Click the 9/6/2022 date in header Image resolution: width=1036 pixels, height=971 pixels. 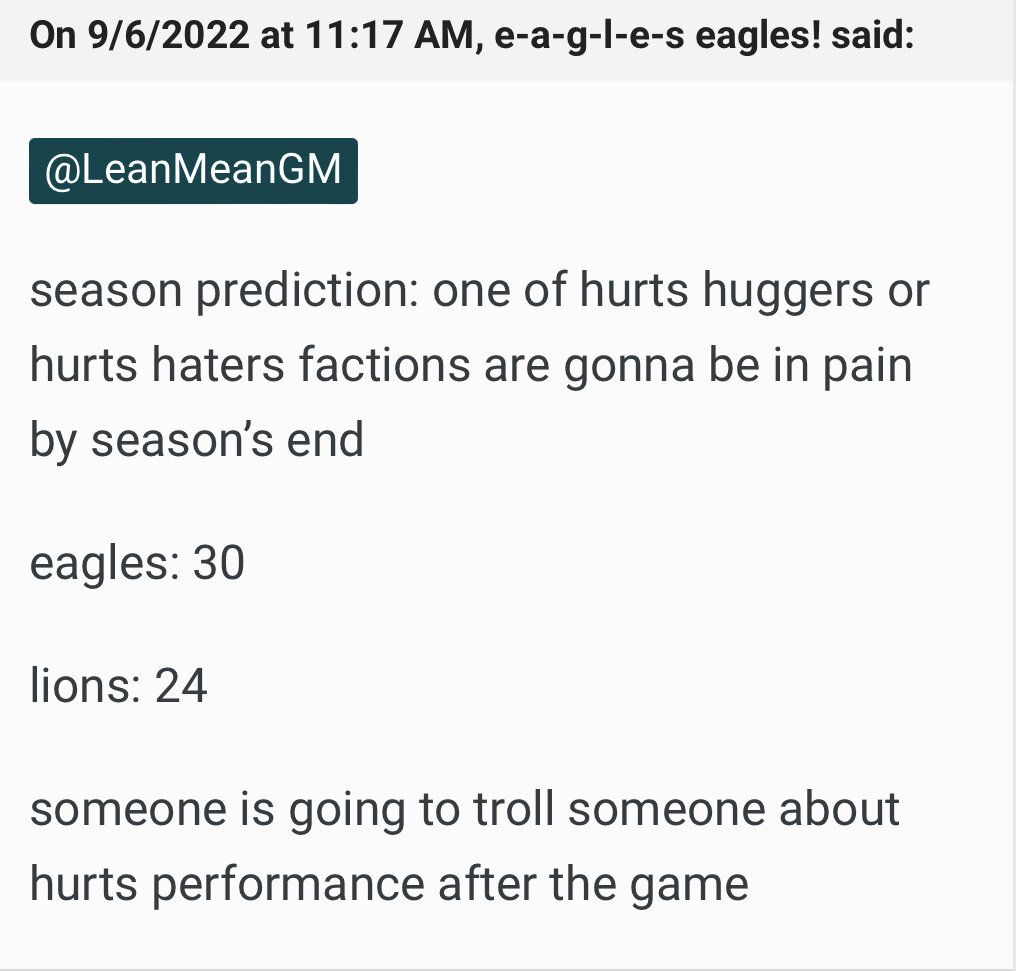168,35
